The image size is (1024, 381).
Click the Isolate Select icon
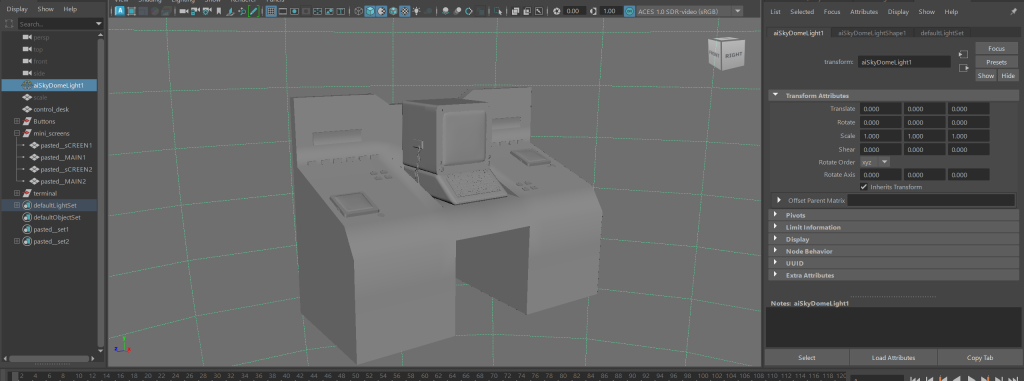click(498, 11)
